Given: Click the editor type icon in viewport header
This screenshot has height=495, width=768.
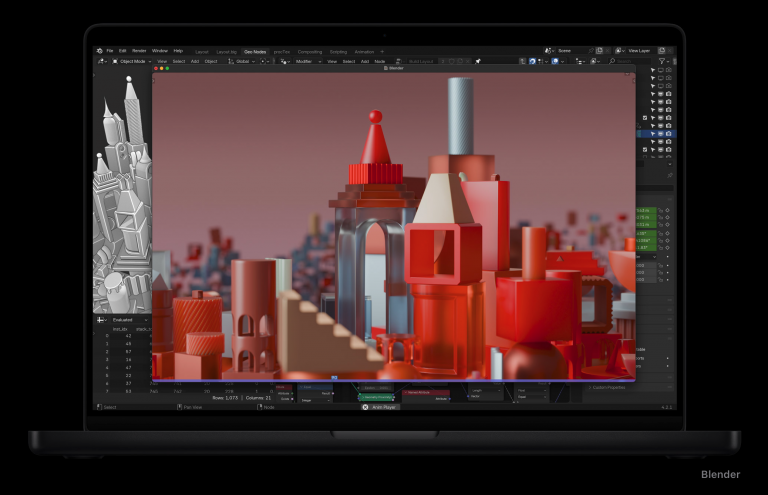Looking at the screenshot, I should pyautogui.click(x=101, y=61).
